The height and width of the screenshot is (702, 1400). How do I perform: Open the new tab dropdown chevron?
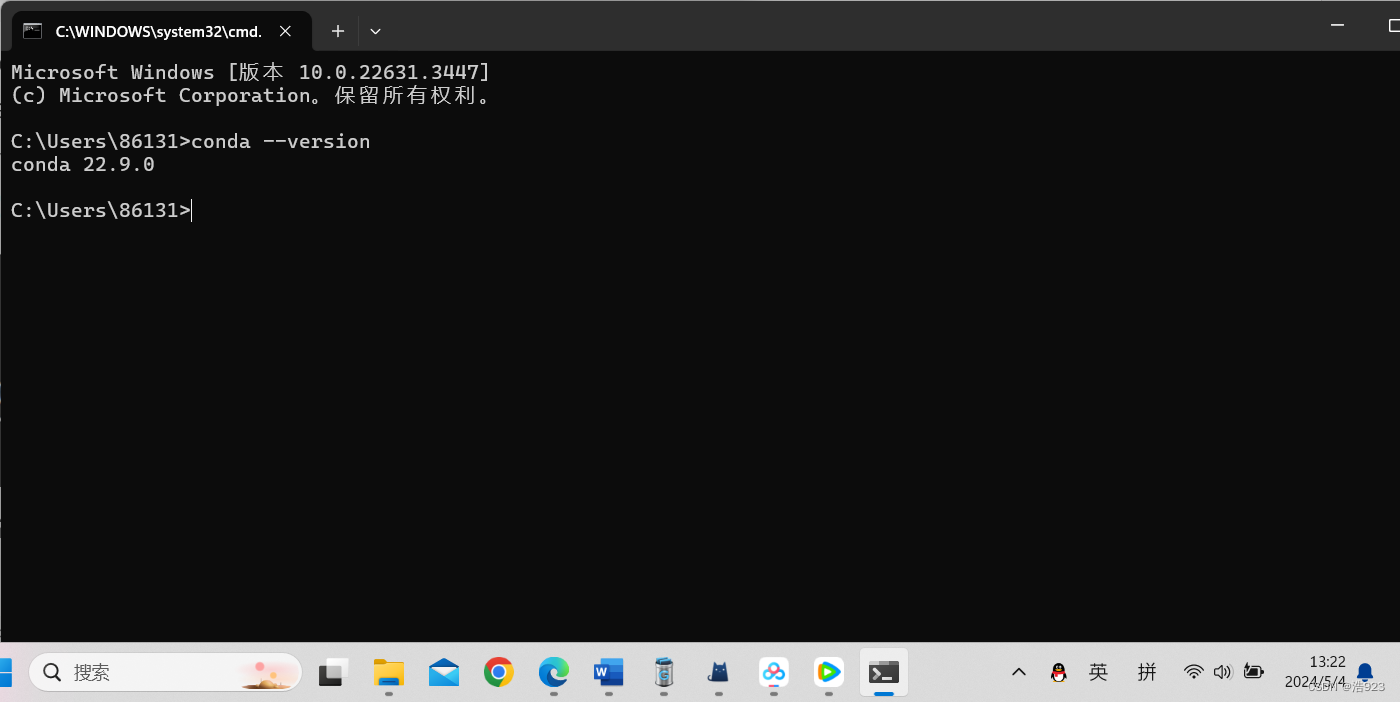click(x=375, y=31)
